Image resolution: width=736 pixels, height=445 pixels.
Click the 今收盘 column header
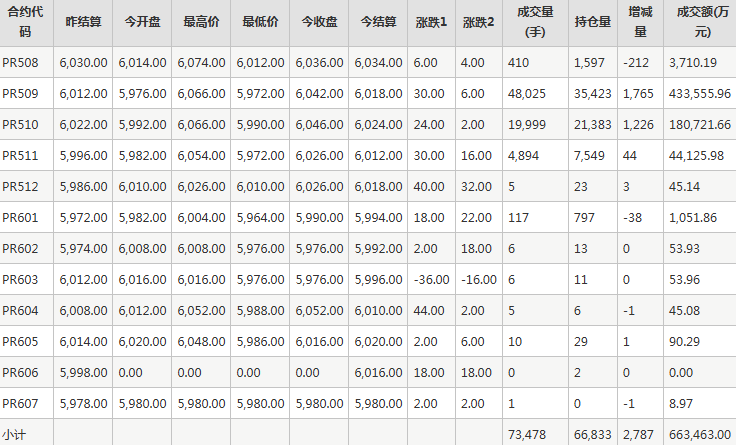coord(319,22)
